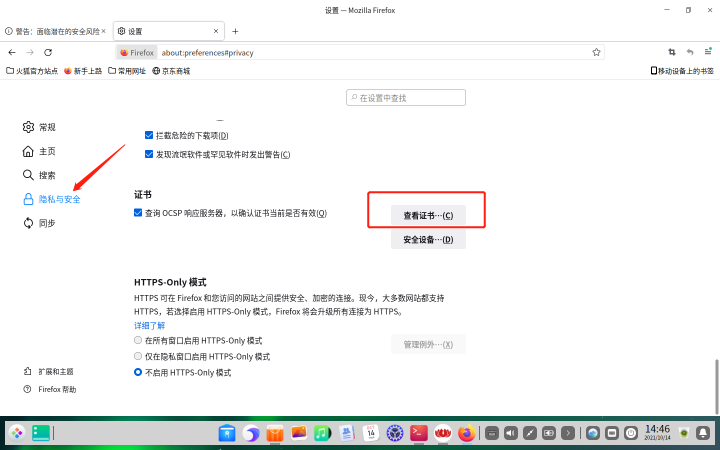Click the green multitasking view dock icon
The image size is (720, 450).
pos(41,433)
